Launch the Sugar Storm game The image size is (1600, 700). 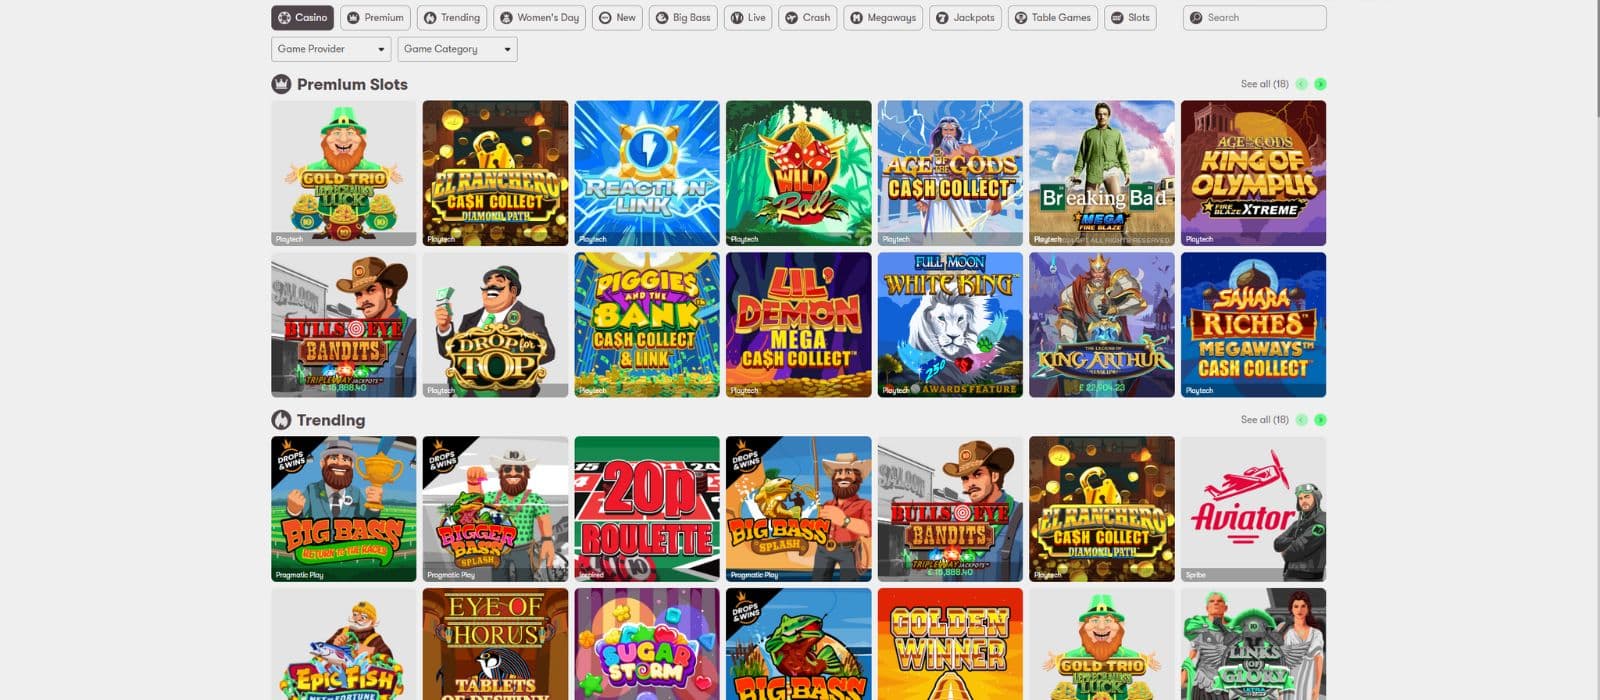point(647,644)
